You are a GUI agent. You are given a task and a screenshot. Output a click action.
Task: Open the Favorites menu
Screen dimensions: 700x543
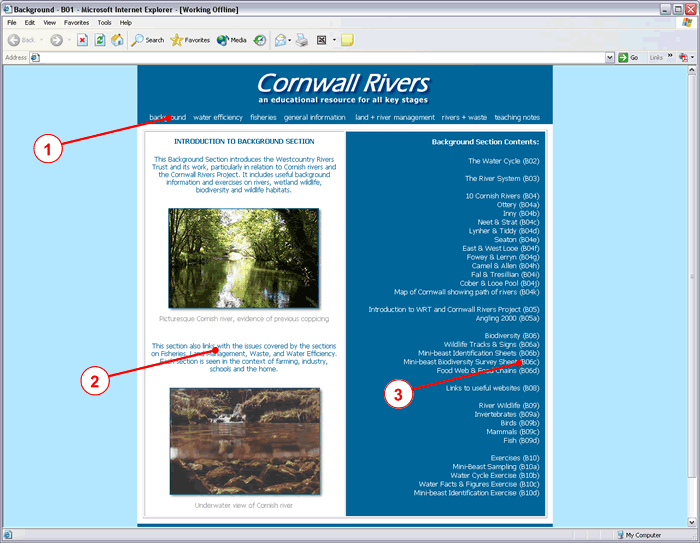click(x=76, y=22)
